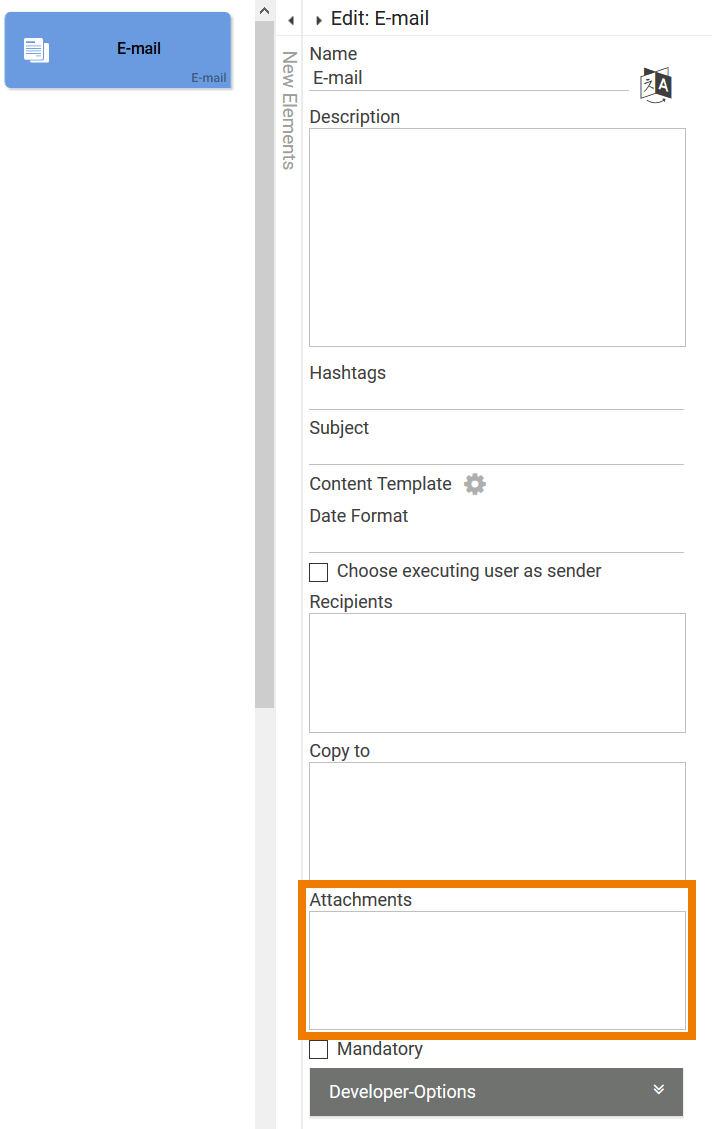The width and height of the screenshot is (712, 1129).
Task: Click the Developer-Options button
Action: pos(496,1092)
